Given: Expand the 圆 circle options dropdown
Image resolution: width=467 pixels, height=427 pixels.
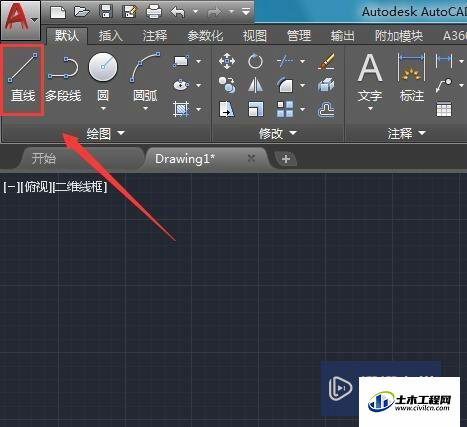Looking at the screenshot, I should pos(103,109).
